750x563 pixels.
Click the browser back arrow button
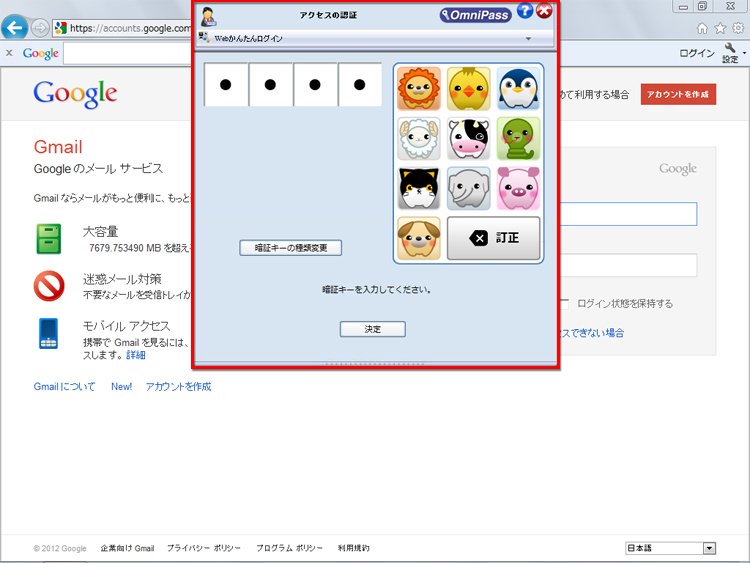(x=14, y=28)
